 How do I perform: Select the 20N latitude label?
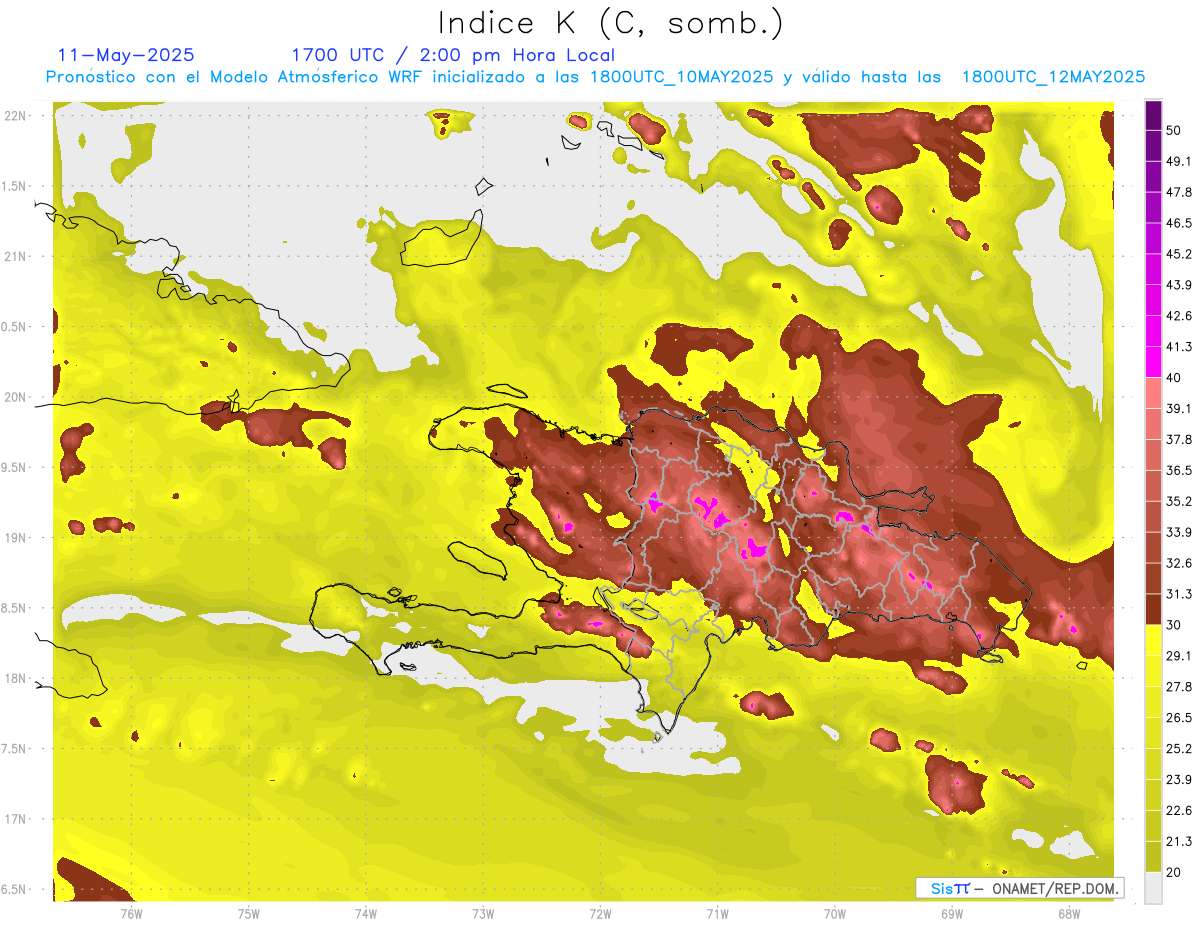pyautogui.click(x=17, y=397)
